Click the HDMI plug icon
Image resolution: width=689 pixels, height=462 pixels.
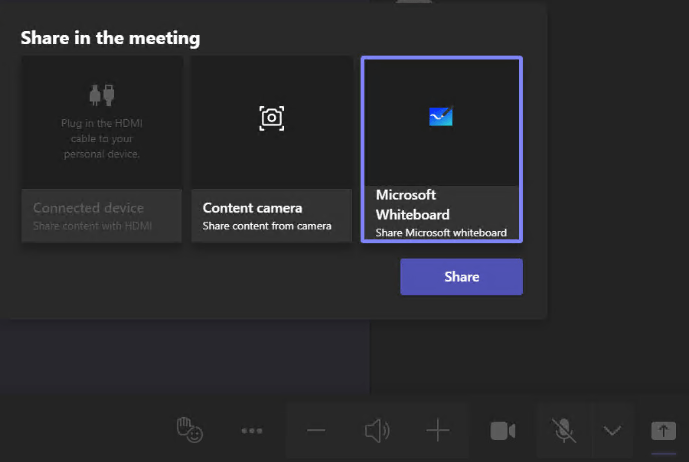[101, 95]
